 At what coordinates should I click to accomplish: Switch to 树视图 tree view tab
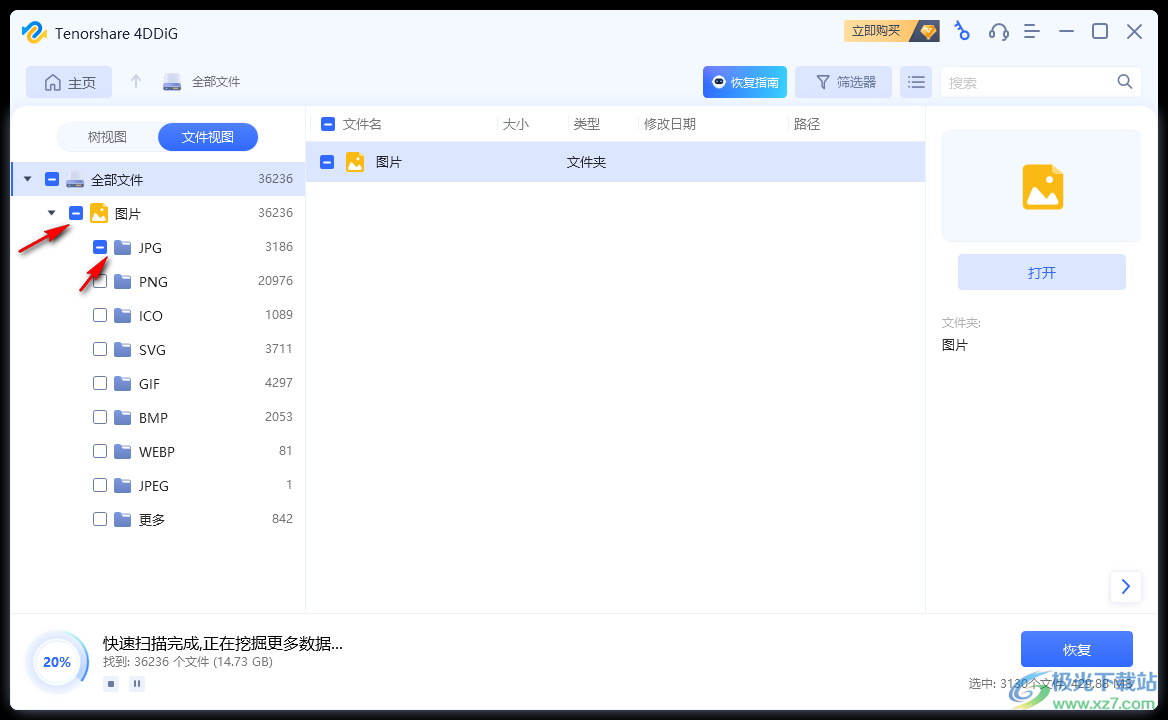coord(107,137)
